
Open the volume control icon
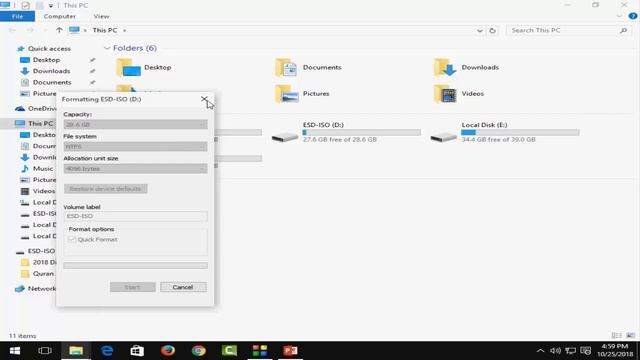[555, 351]
